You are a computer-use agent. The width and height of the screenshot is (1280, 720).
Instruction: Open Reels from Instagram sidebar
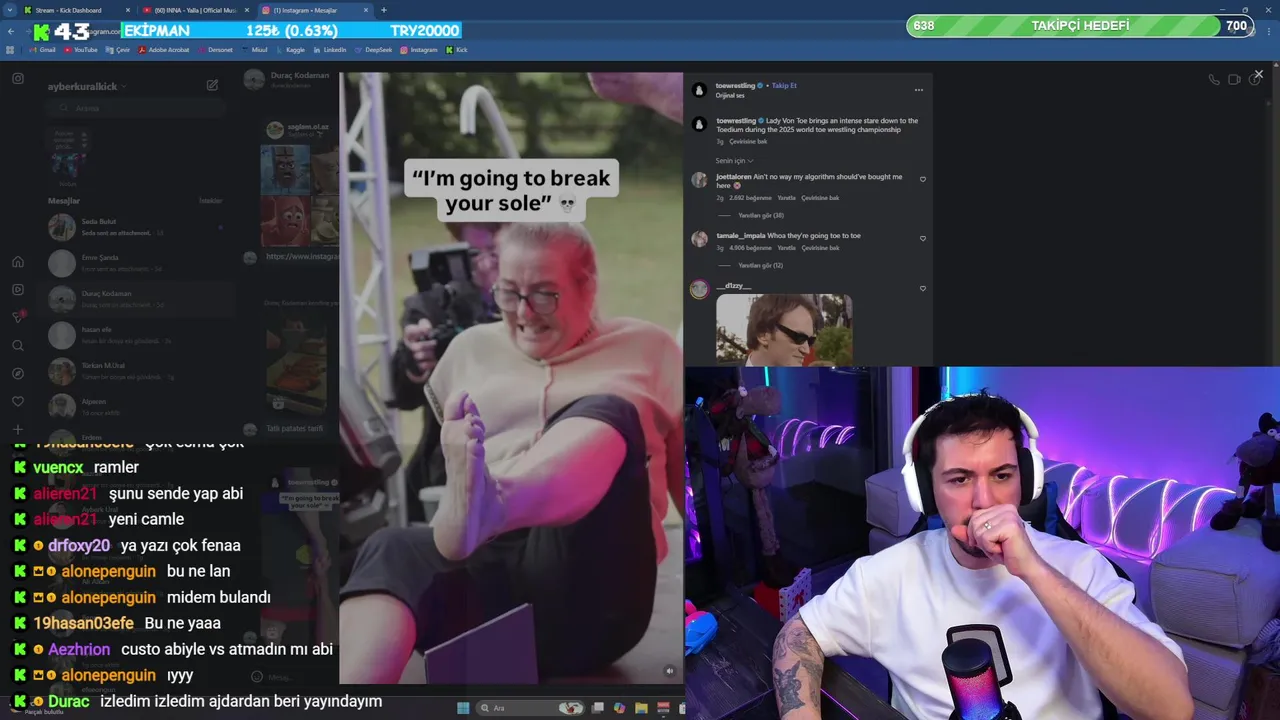tap(18, 290)
